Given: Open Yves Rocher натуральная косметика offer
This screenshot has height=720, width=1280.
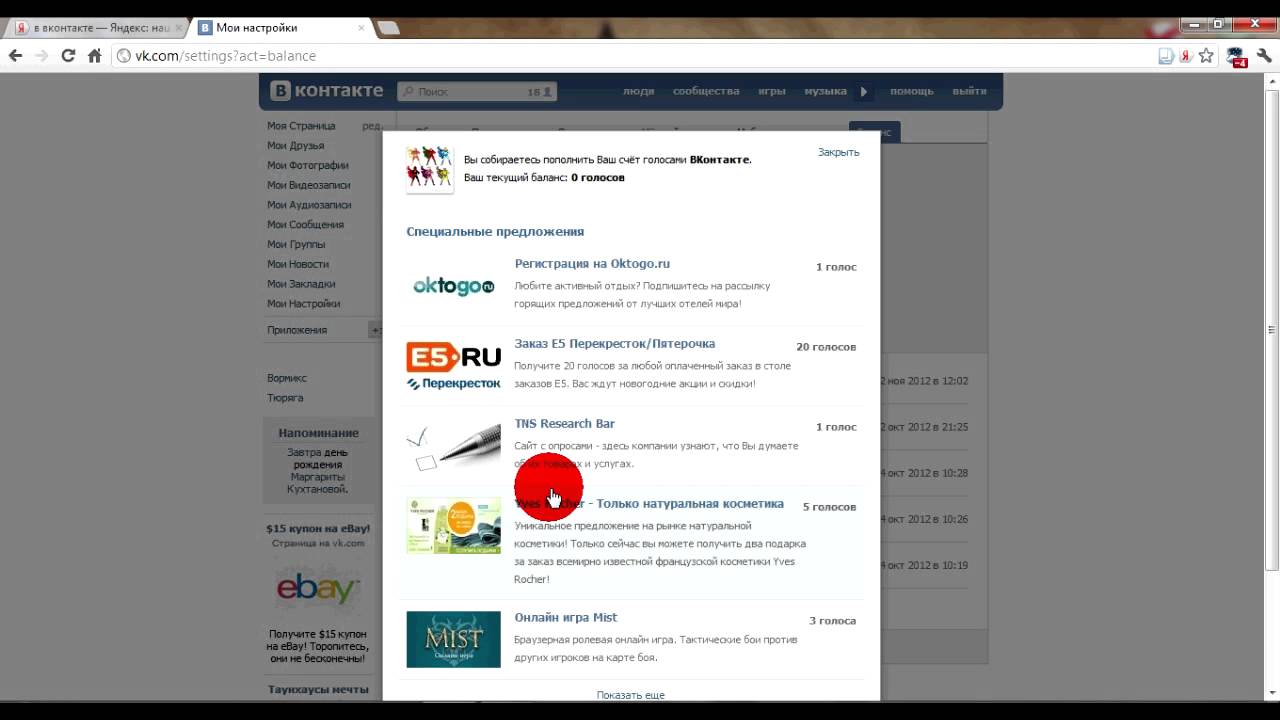Looking at the screenshot, I should coord(649,504).
